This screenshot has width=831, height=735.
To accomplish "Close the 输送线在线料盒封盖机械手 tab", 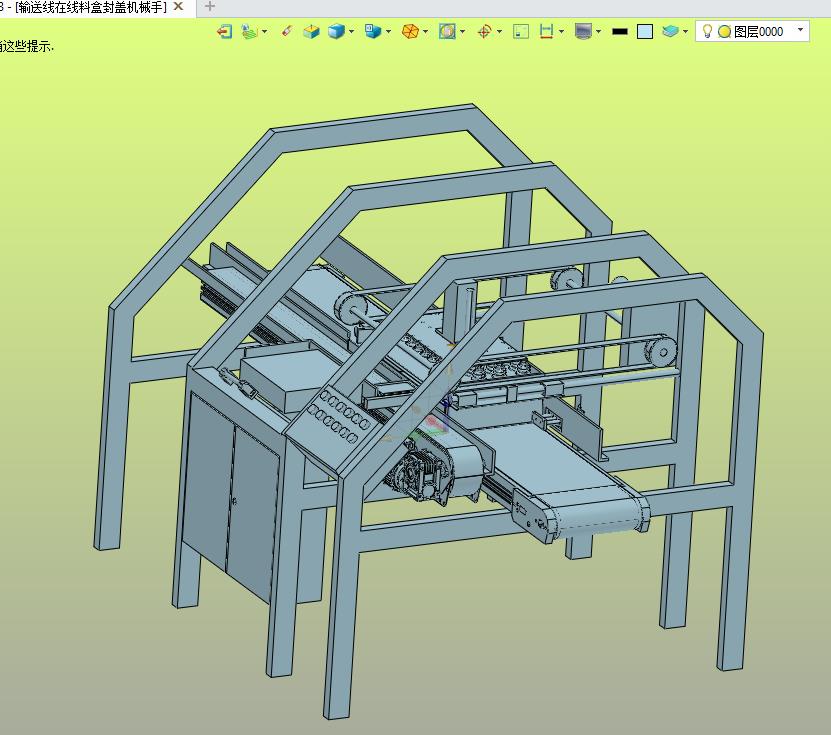I will pyautogui.click(x=179, y=6).
